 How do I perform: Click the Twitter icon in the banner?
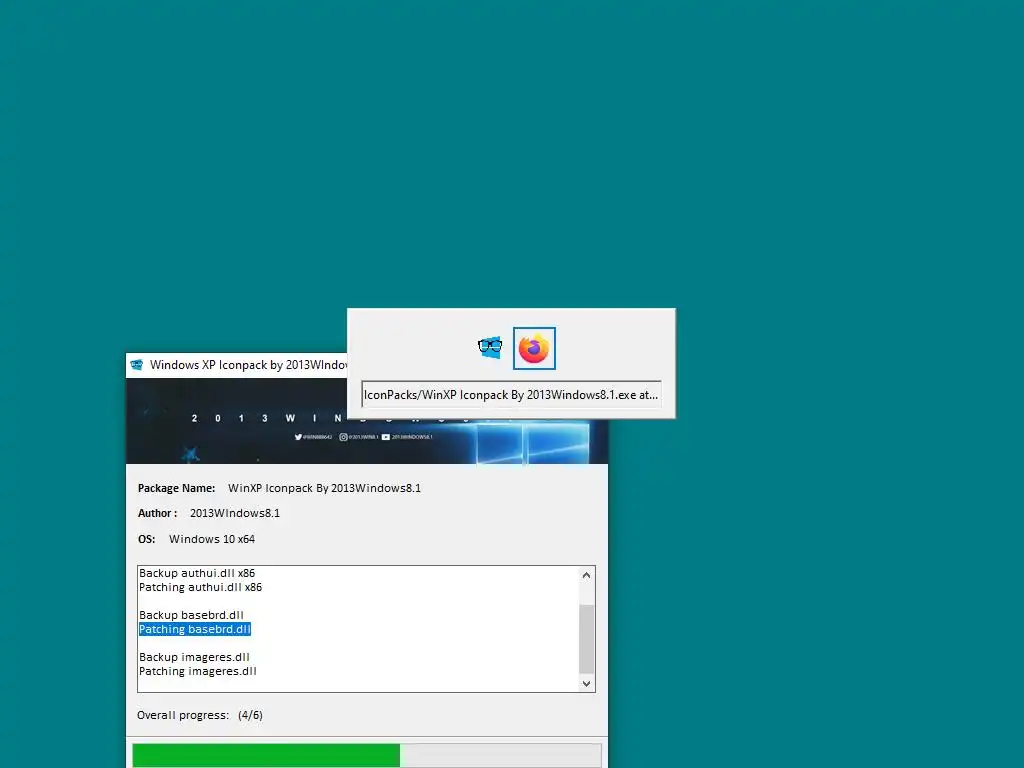pyautogui.click(x=298, y=437)
